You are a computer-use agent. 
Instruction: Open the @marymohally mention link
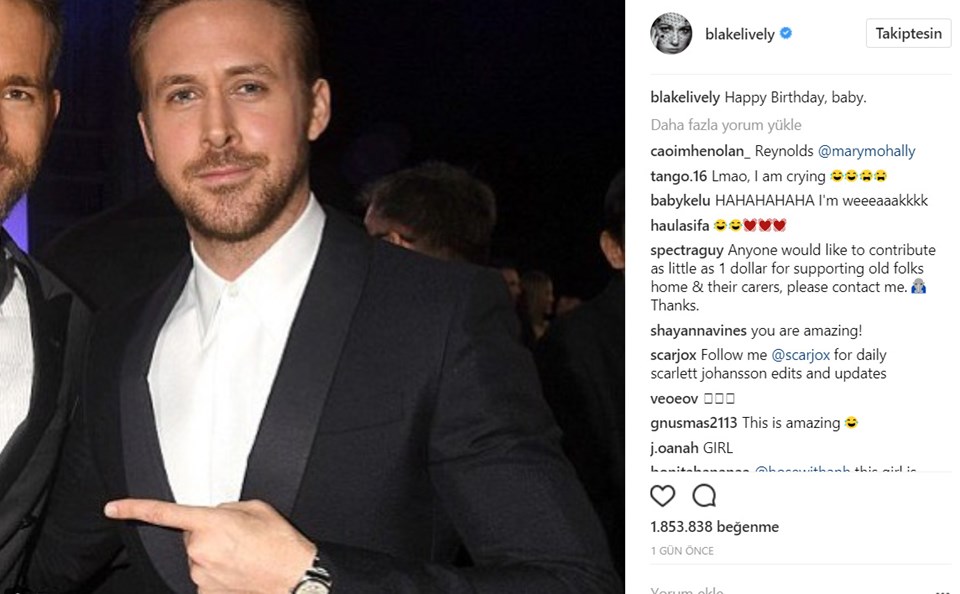pos(866,151)
